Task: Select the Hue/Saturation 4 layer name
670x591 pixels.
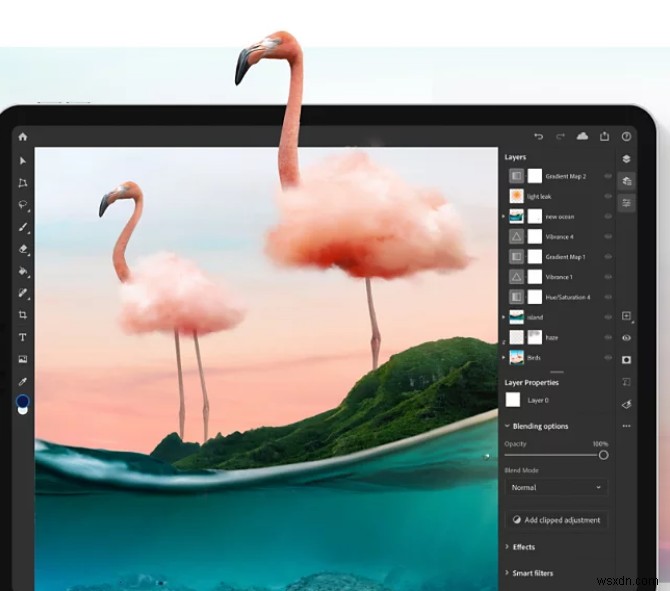Action: [x=568, y=297]
